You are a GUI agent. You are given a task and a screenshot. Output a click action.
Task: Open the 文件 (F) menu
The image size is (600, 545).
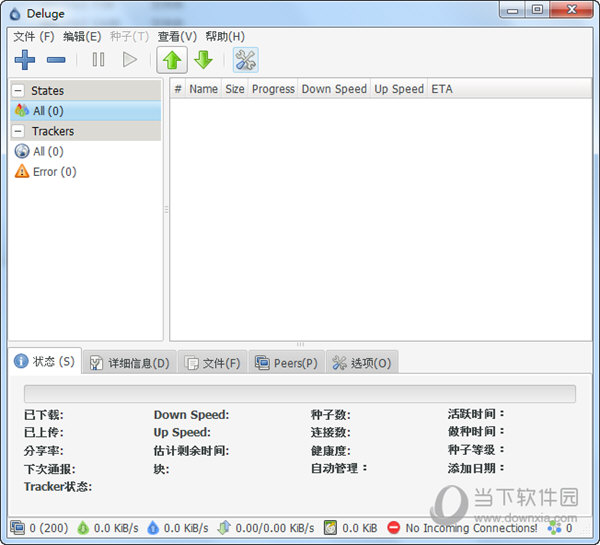click(x=34, y=37)
